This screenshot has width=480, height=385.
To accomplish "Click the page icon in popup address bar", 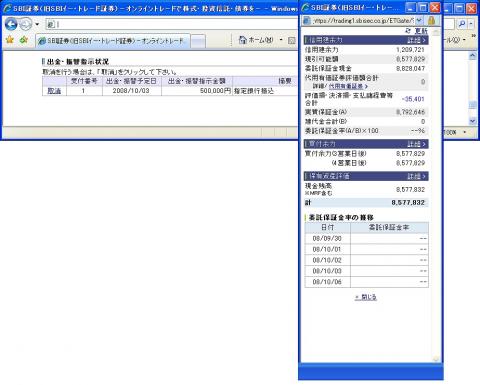I will point(307,21).
